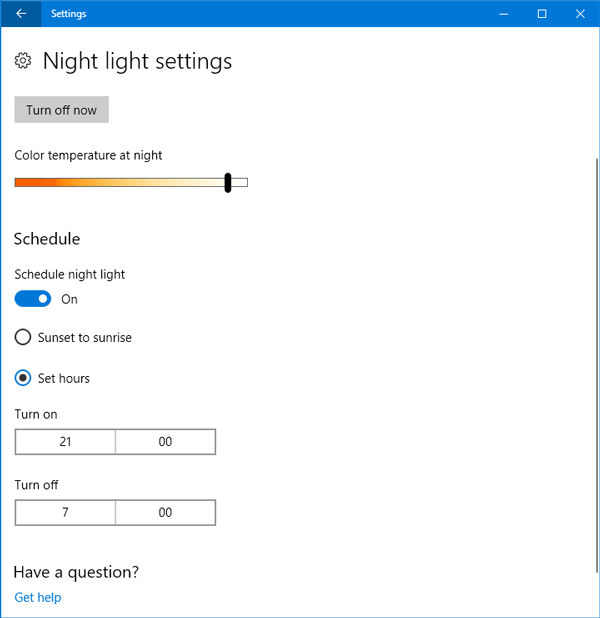Screen dimensions: 600x618
Task: Open the Turn off hour picker
Action: tap(66, 512)
